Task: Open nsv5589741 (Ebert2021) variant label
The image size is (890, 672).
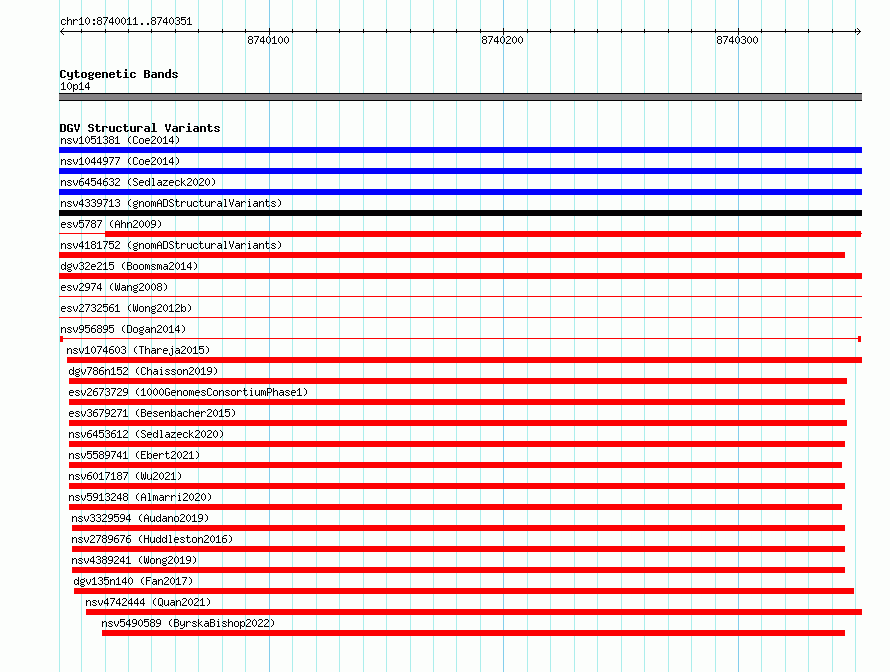Action: click(134, 455)
